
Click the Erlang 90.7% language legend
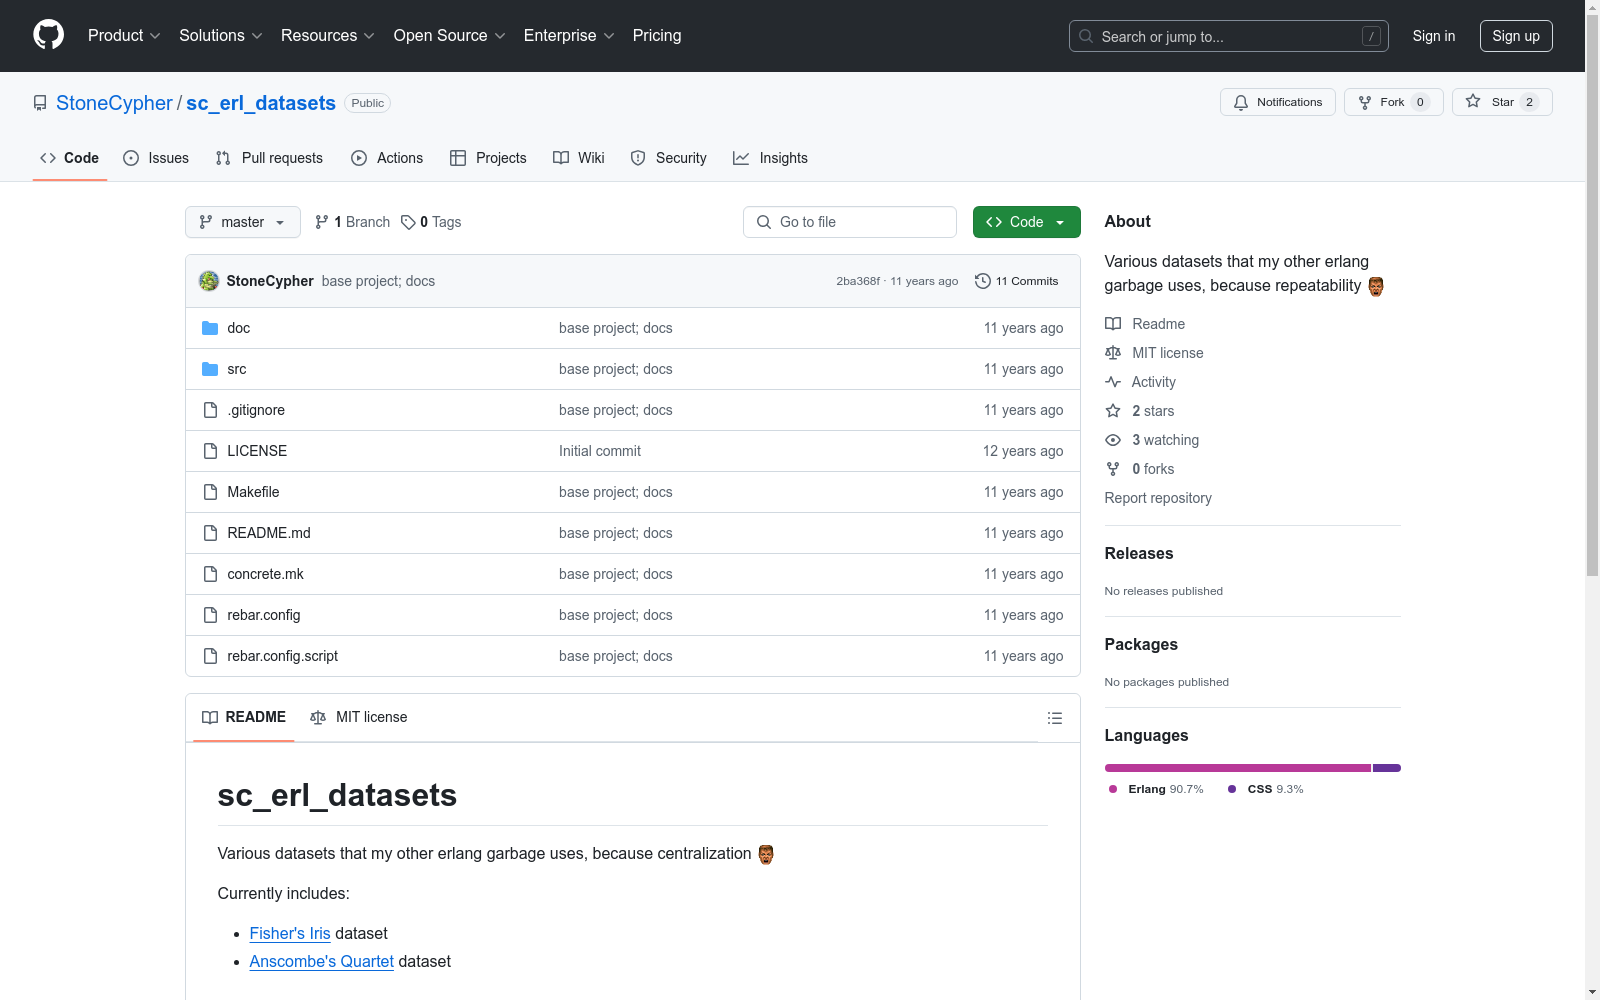pyautogui.click(x=1157, y=789)
